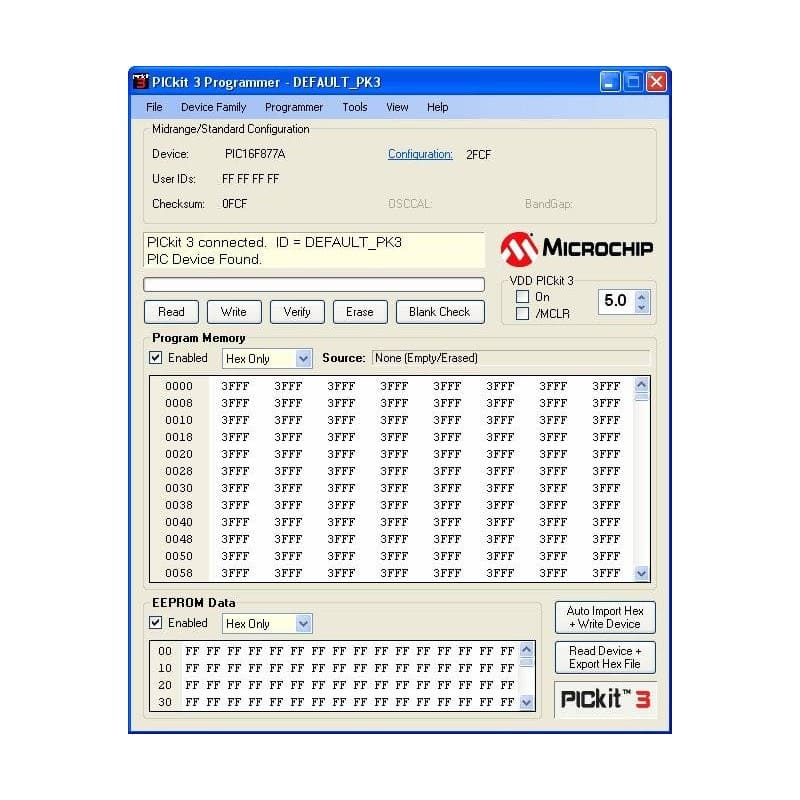
Task: Click the Source field None (Empty/Erased)
Action: [511, 358]
